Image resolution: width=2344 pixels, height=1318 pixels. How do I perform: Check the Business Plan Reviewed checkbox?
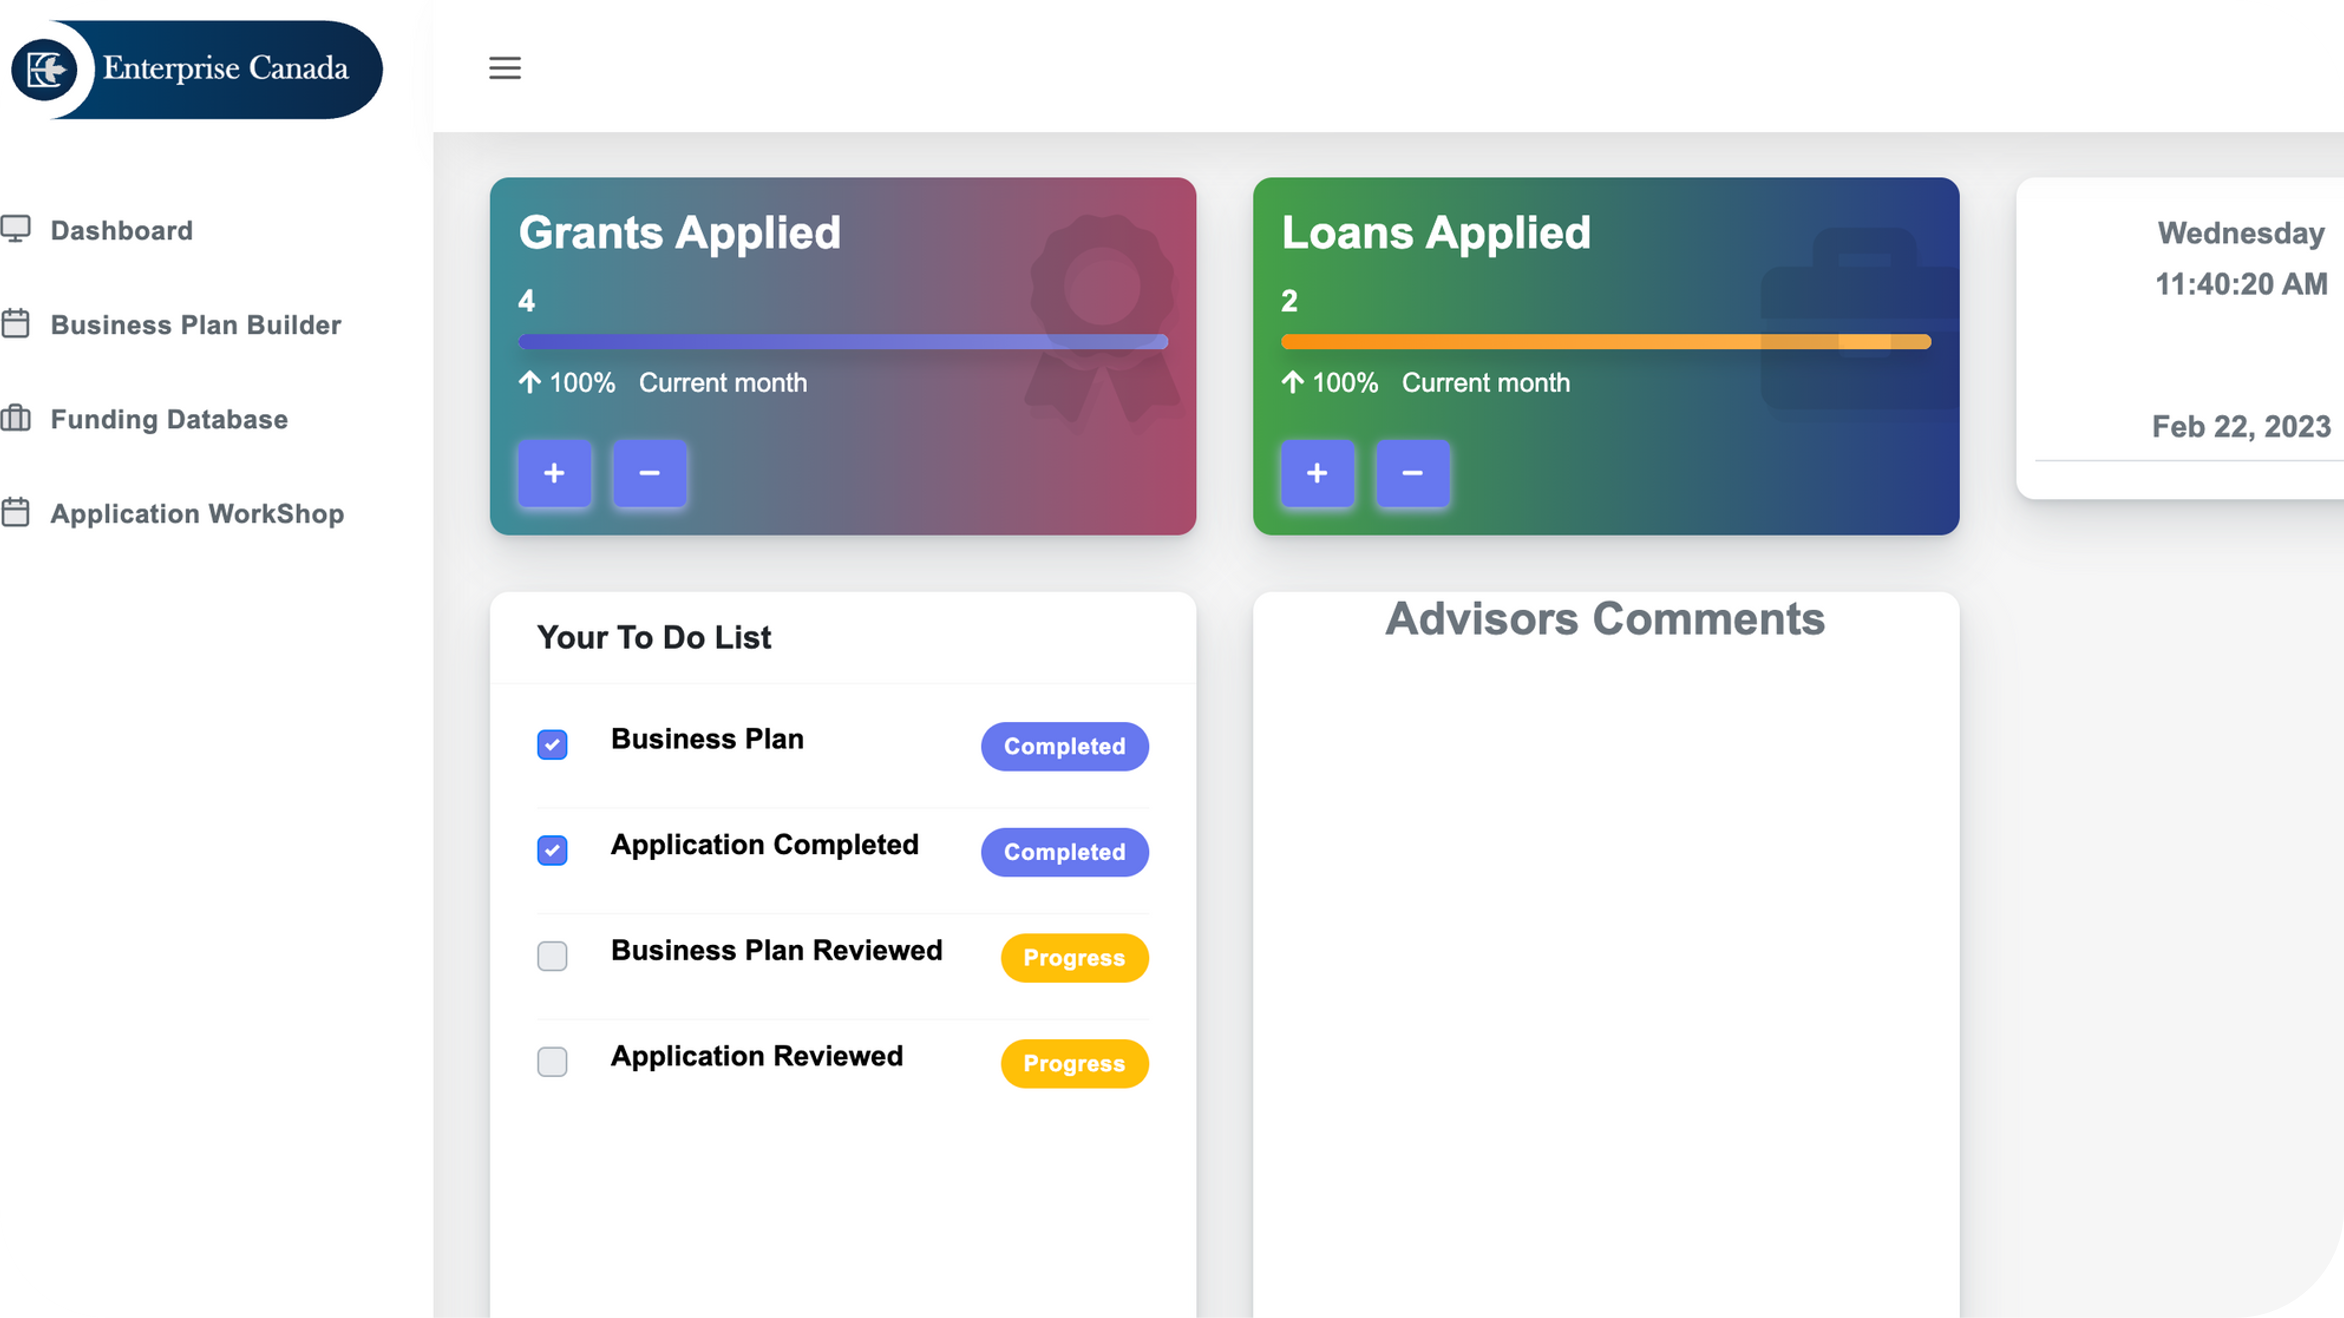click(x=552, y=956)
